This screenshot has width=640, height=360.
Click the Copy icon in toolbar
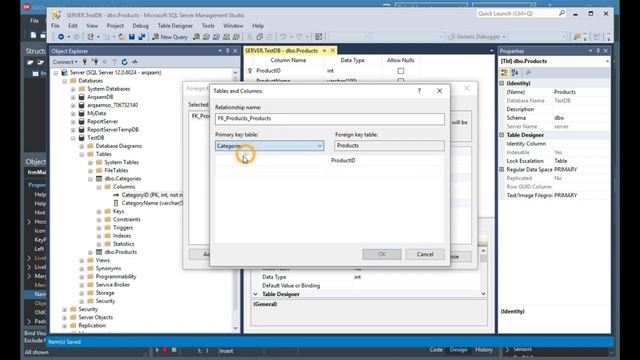pyautogui.click(x=260, y=37)
